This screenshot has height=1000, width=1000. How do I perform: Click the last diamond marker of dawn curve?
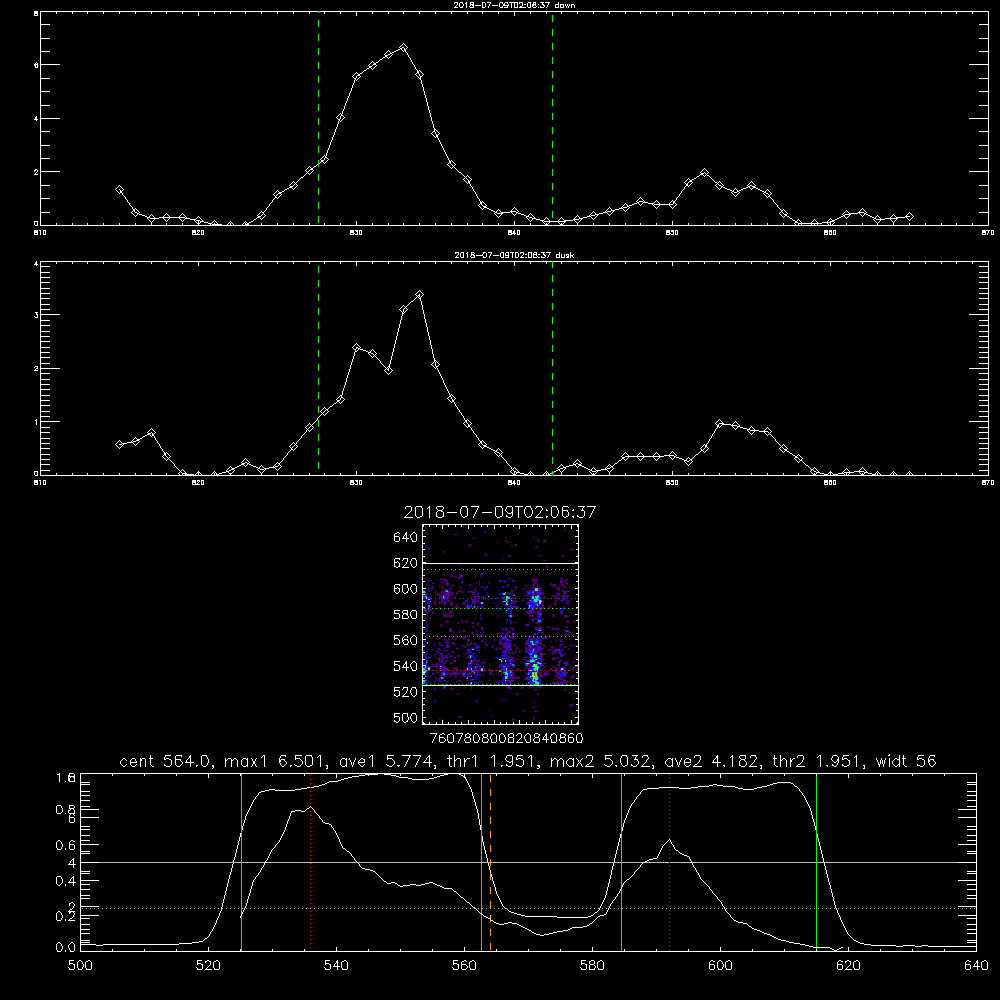pos(909,217)
